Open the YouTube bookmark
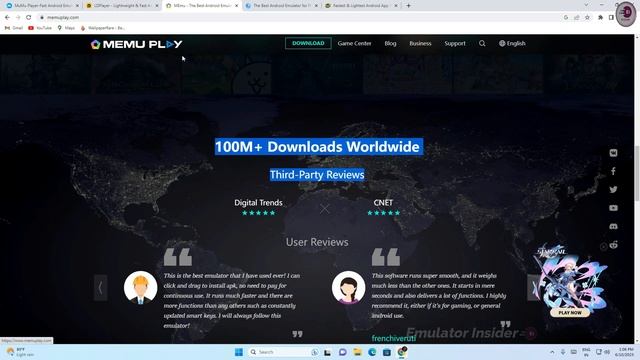Viewport: 640px width, 360px height. tap(40, 28)
